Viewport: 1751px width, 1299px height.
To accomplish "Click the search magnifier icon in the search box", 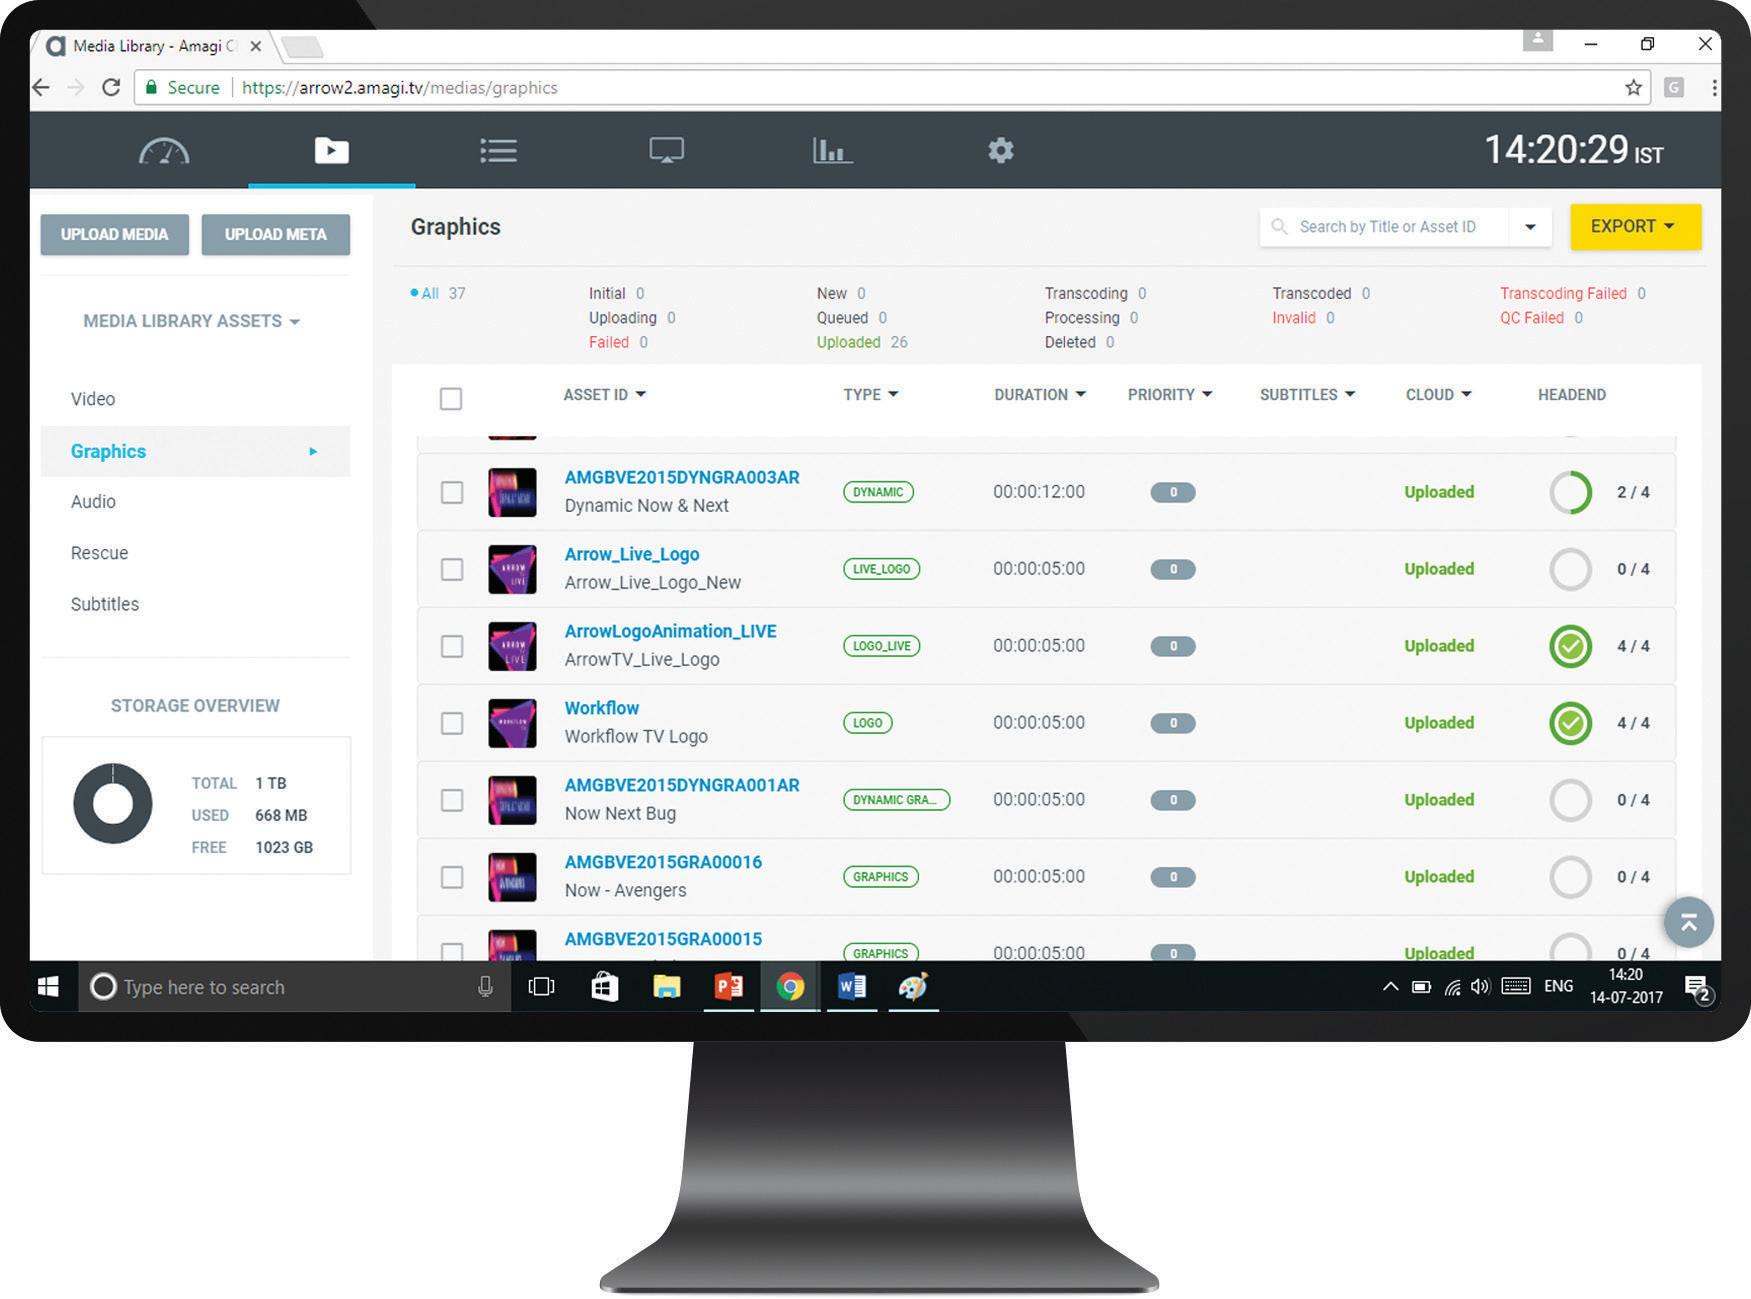I will [x=1278, y=227].
